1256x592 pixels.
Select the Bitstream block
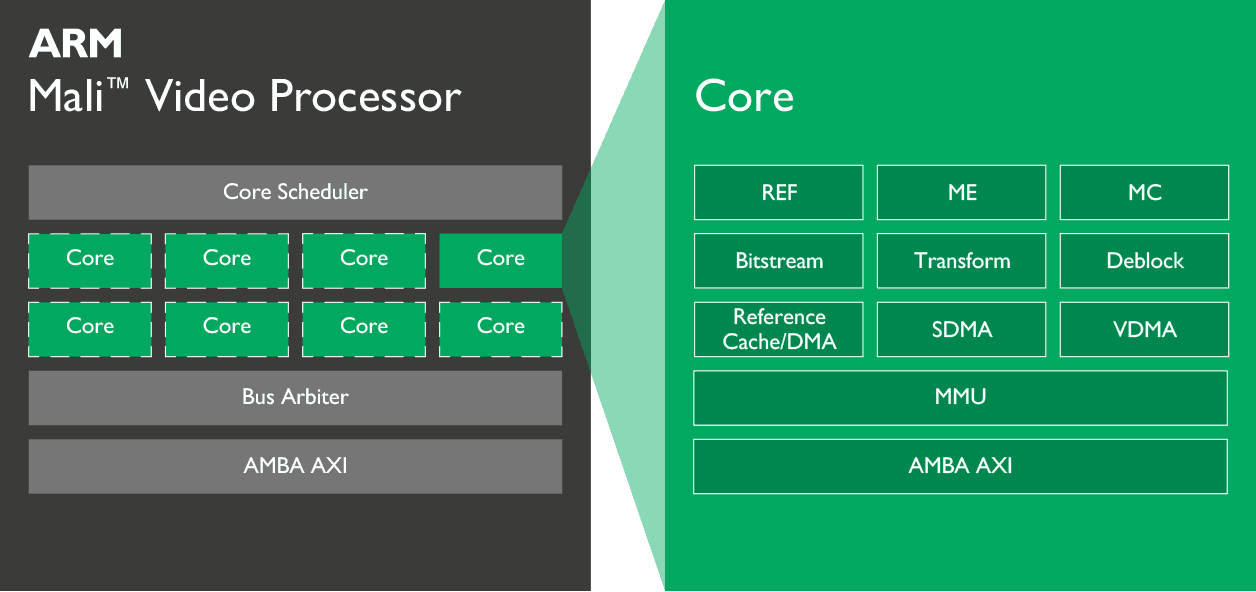pos(779,261)
